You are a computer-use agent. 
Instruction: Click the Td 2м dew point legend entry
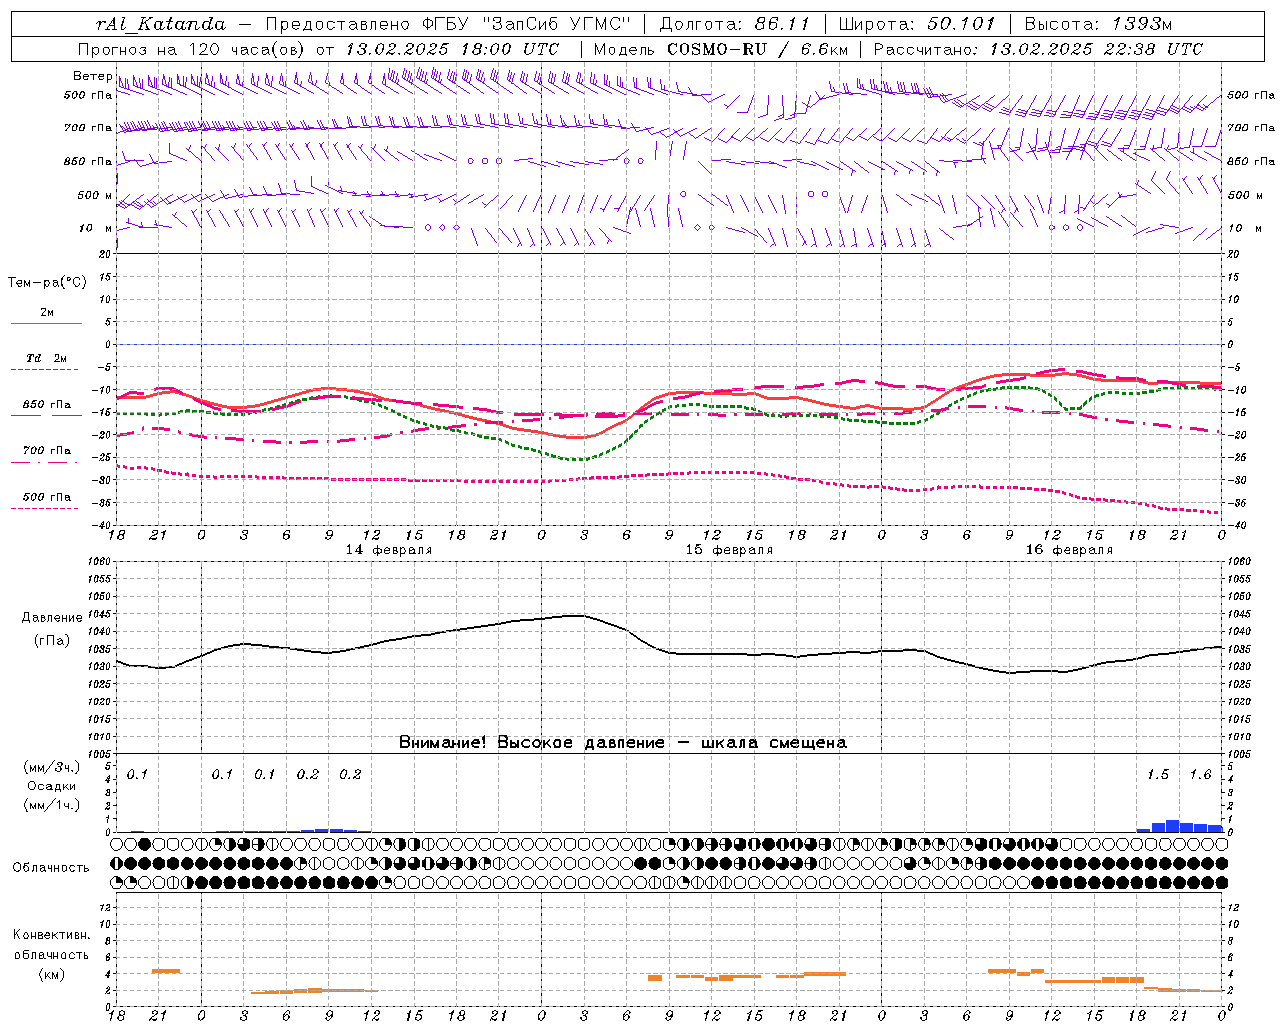[46, 361]
